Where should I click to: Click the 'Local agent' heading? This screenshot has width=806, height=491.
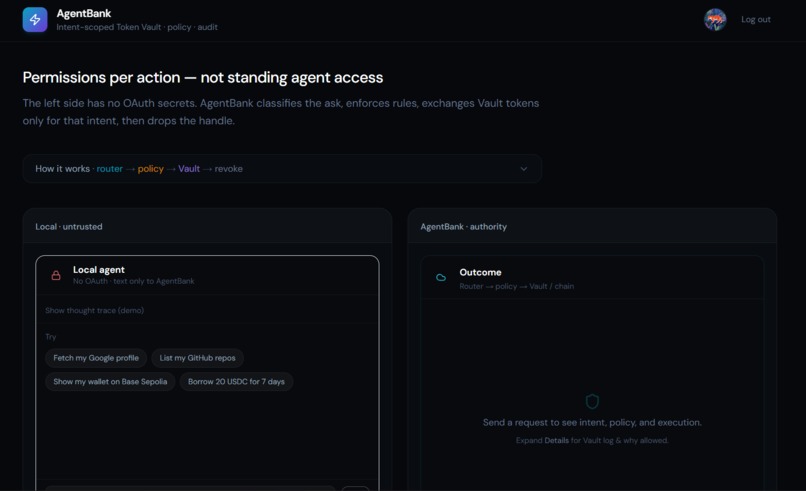pos(99,270)
